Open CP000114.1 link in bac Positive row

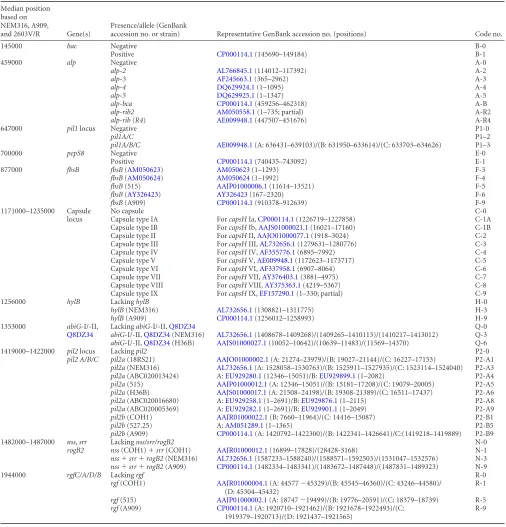click(x=234, y=54)
